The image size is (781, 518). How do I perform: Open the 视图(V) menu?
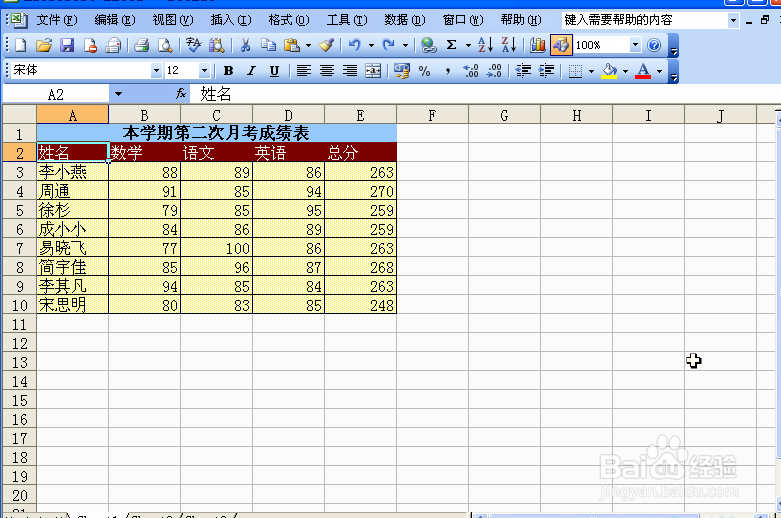click(x=173, y=20)
